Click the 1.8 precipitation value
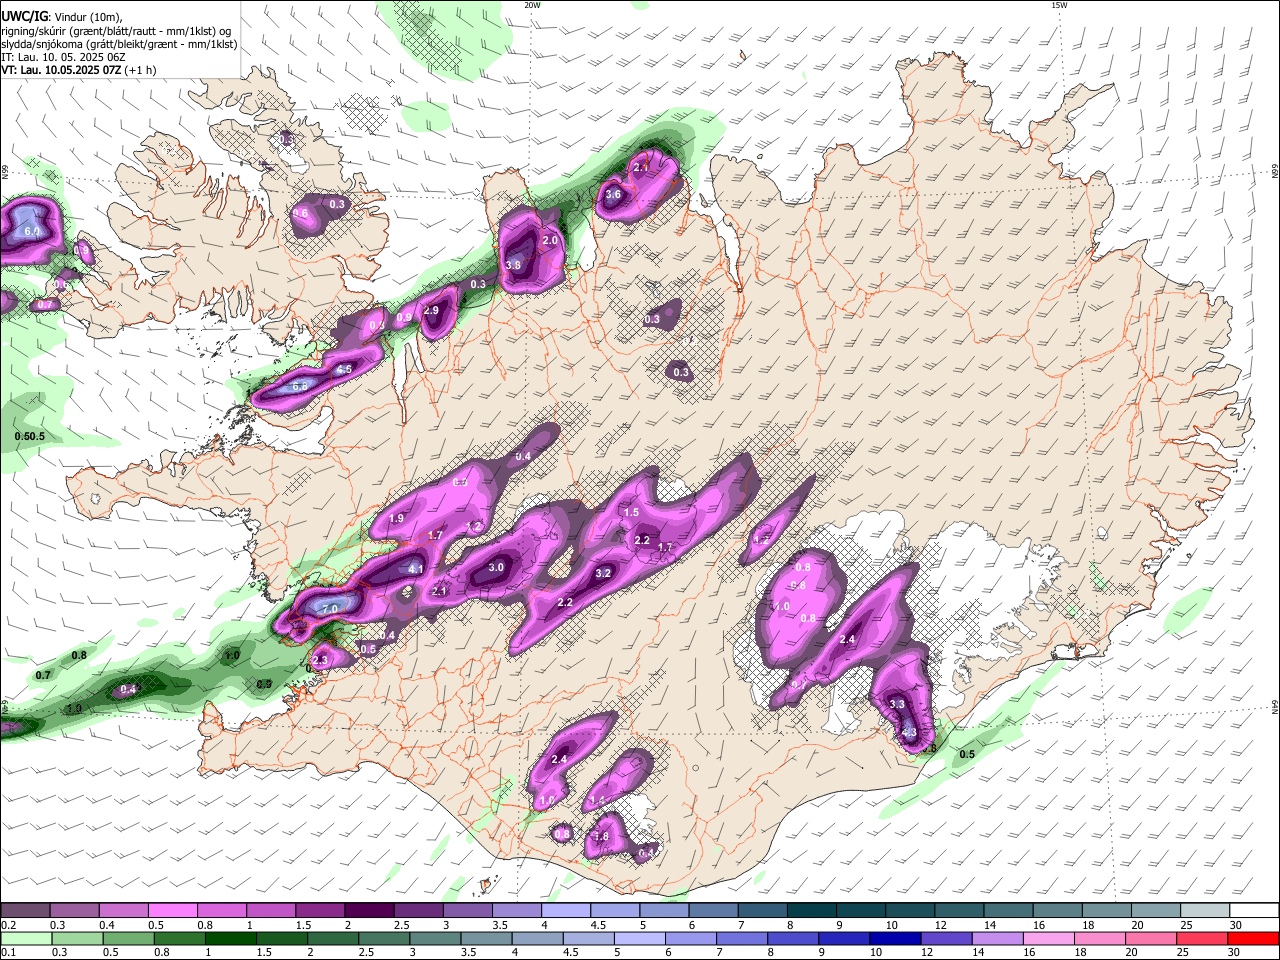The height and width of the screenshot is (960, 1280). point(602,836)
